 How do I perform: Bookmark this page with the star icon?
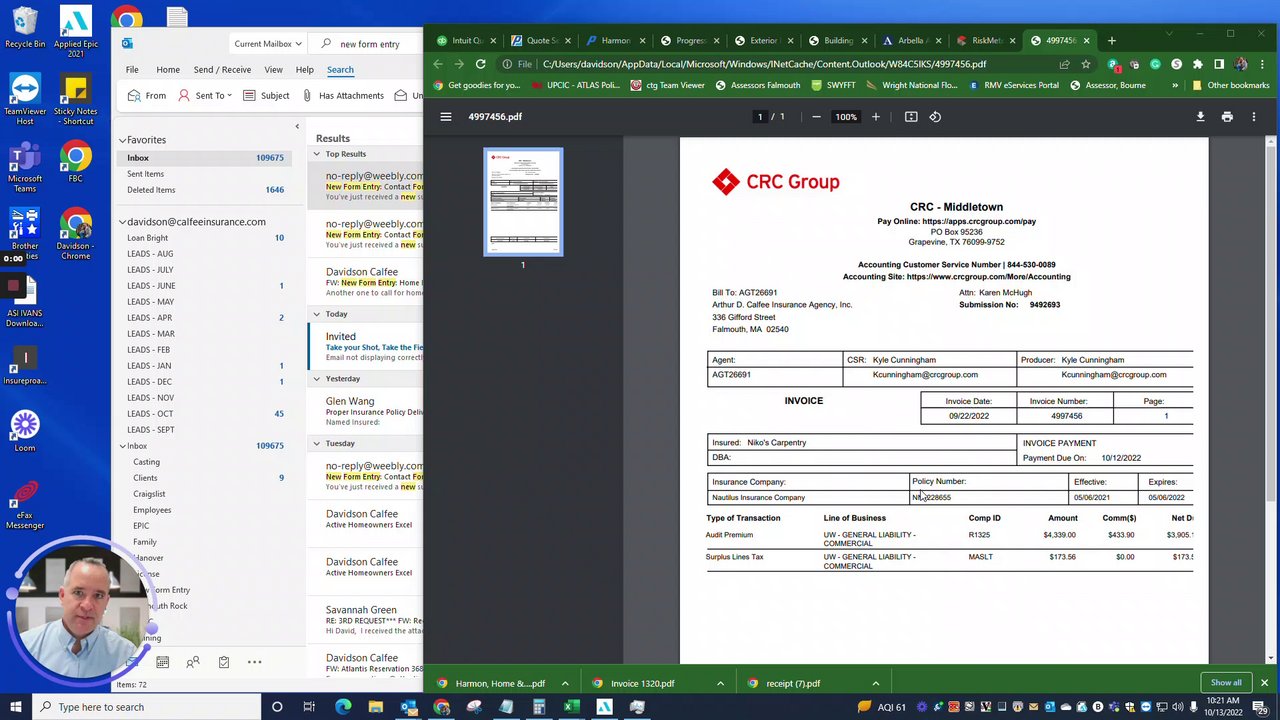(1086, 64)
